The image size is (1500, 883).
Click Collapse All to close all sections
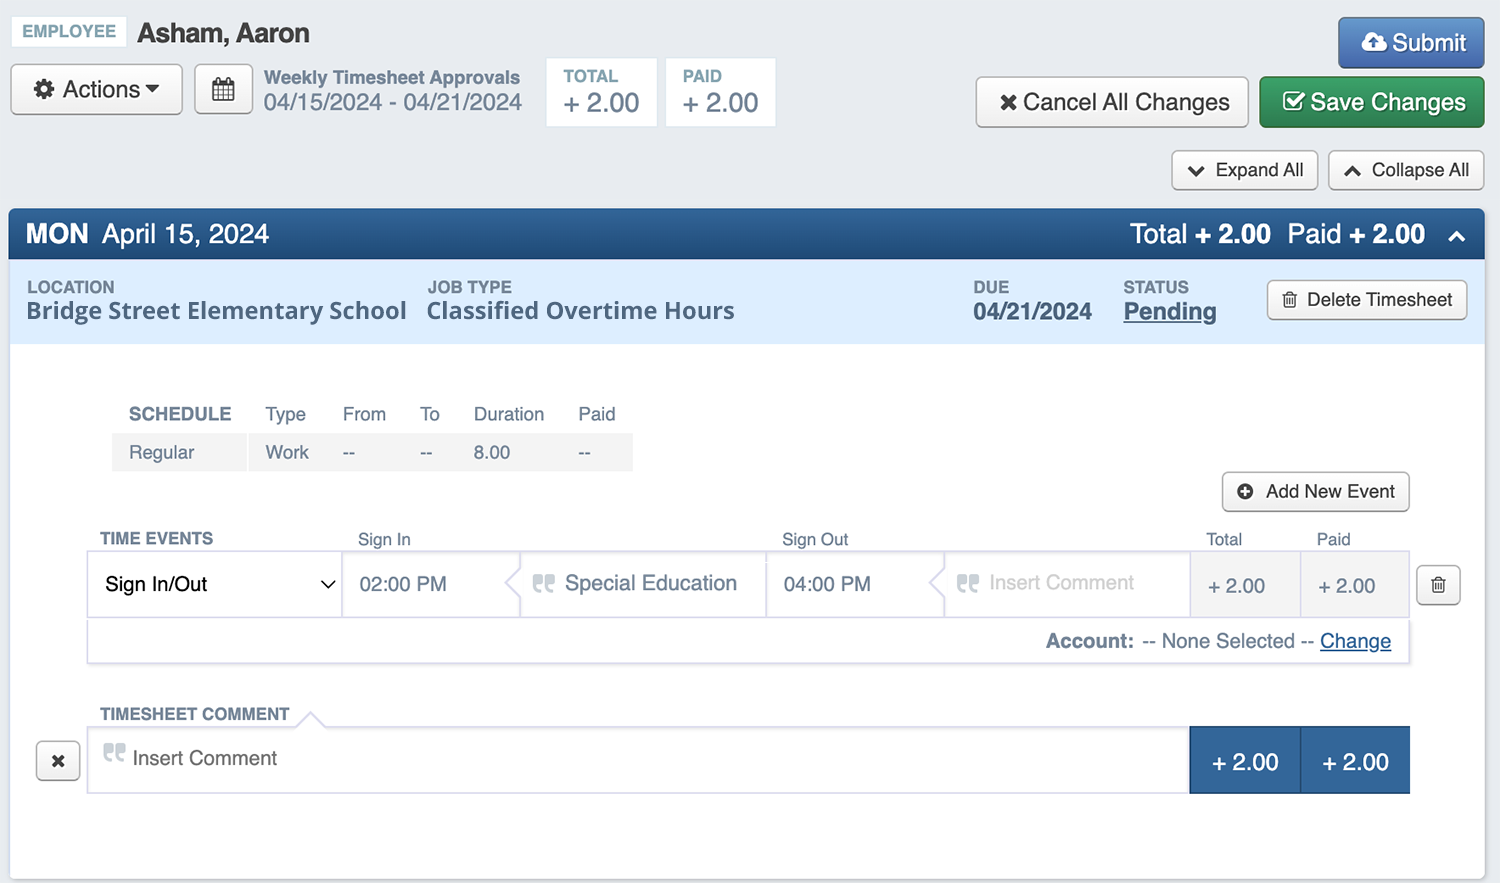(x=1405, y=170)
